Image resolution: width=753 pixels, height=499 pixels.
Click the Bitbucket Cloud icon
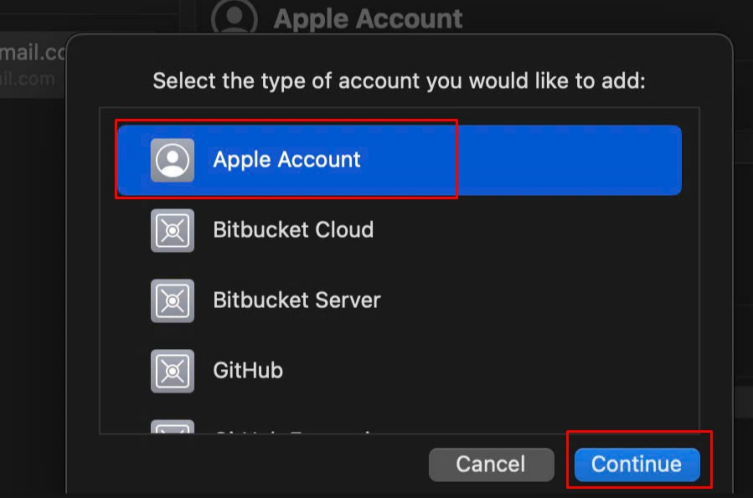172,230
